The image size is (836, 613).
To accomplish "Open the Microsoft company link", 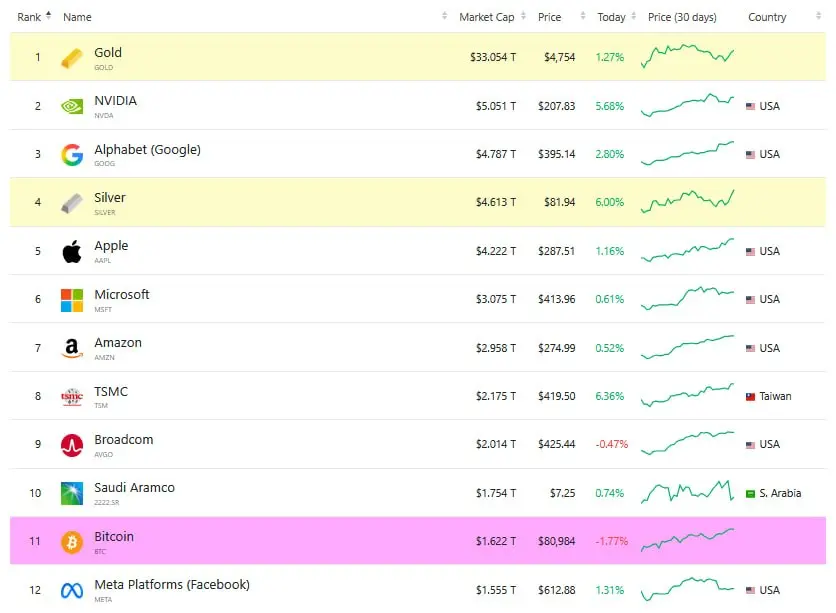I will point(122,295).
